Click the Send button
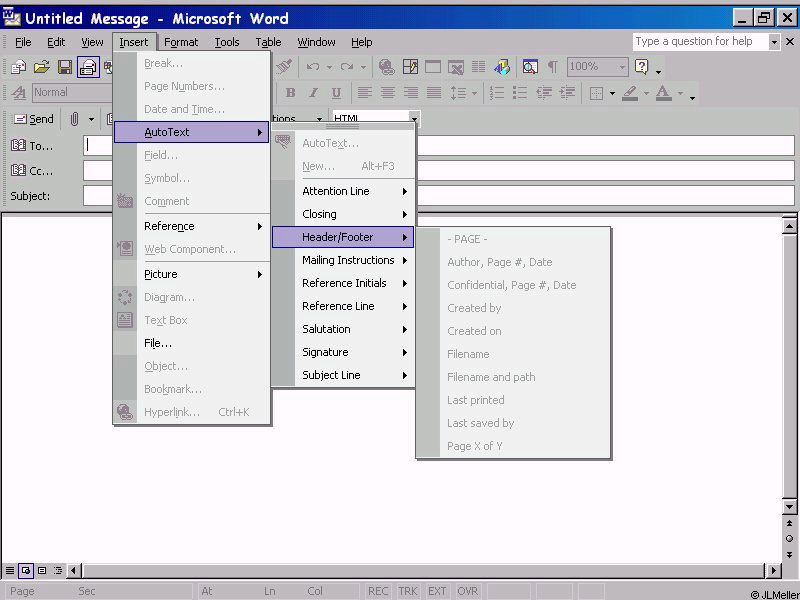The image size is (800, 600). tap(32, 119)
